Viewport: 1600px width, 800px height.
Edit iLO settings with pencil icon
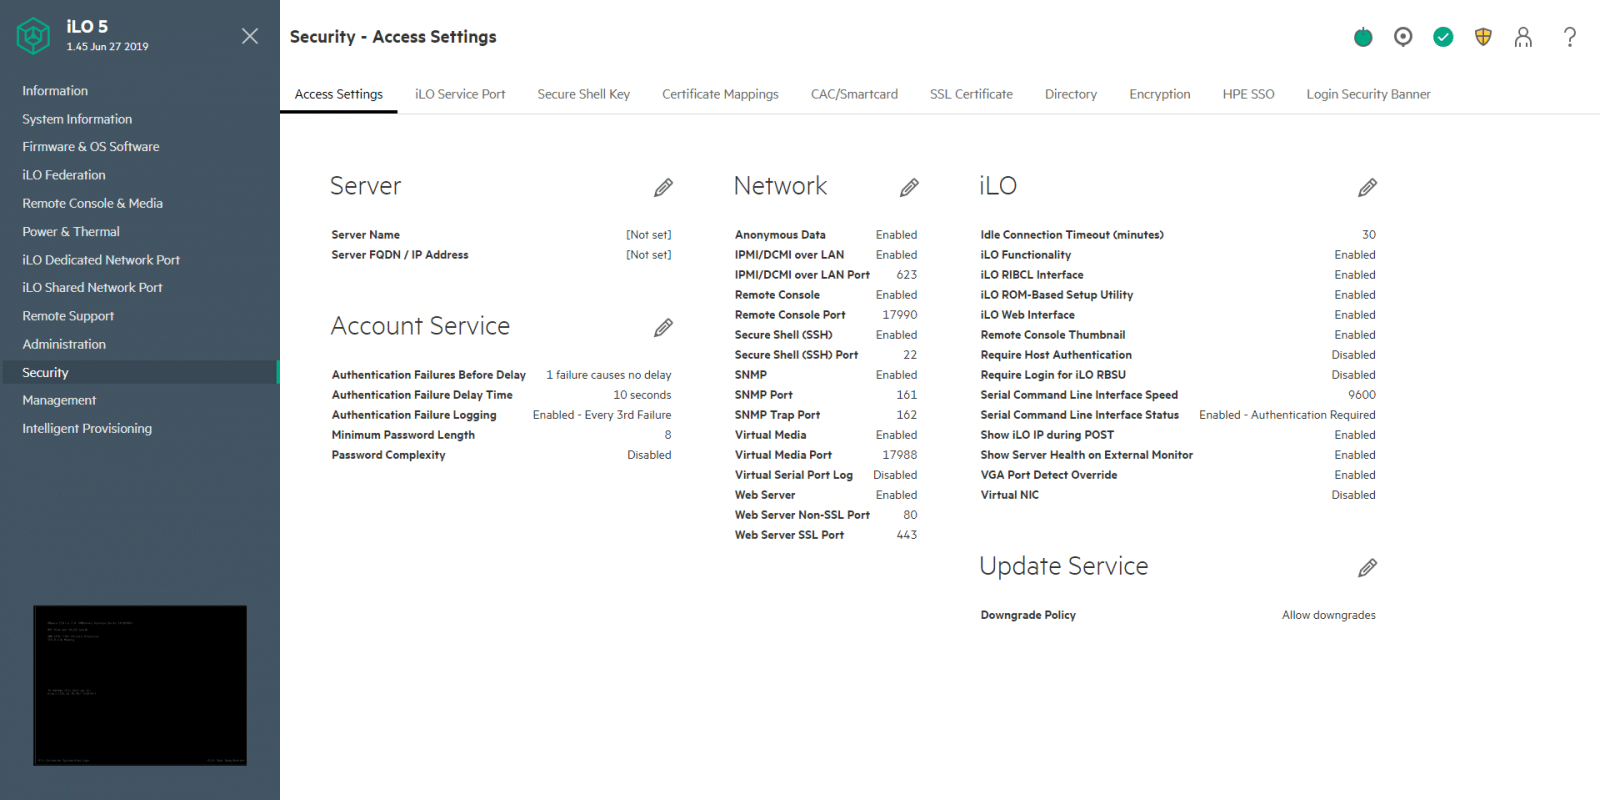(1367, 187)
